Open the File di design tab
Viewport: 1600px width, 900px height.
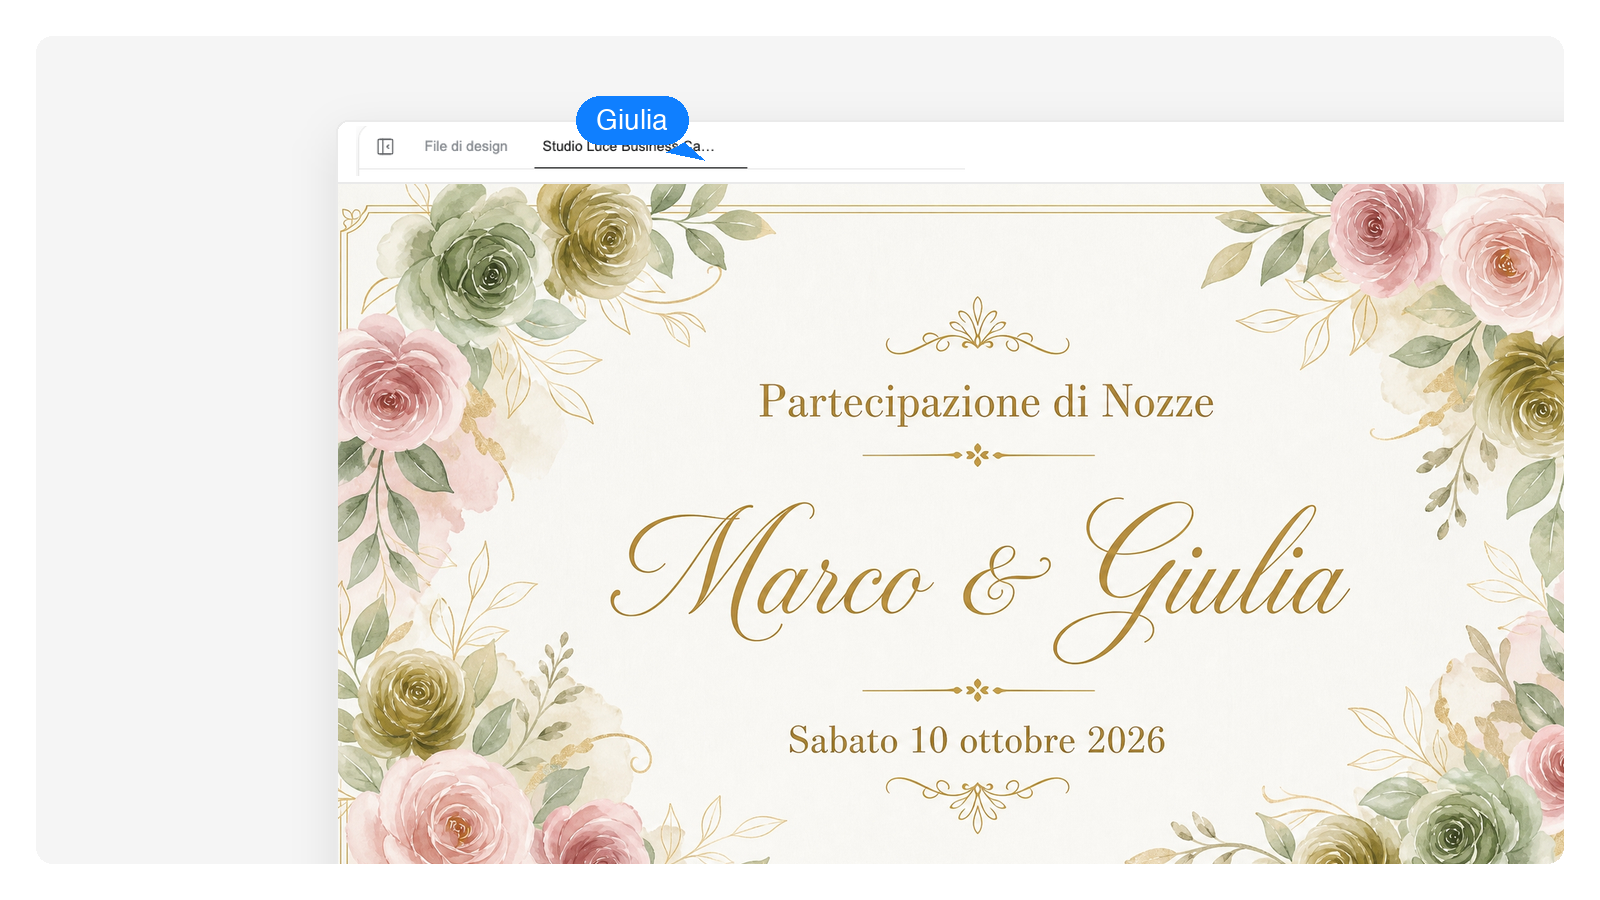coord(466,146)
